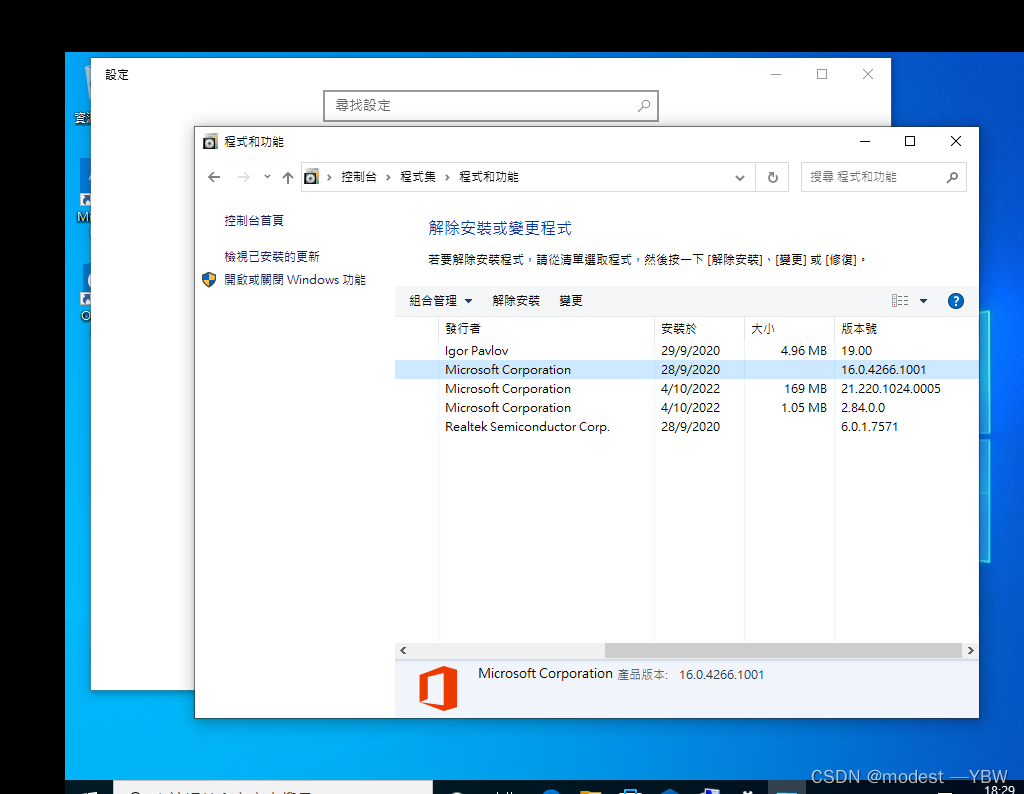
Task: Open more view options dropdown arrow
Action: 923,301
